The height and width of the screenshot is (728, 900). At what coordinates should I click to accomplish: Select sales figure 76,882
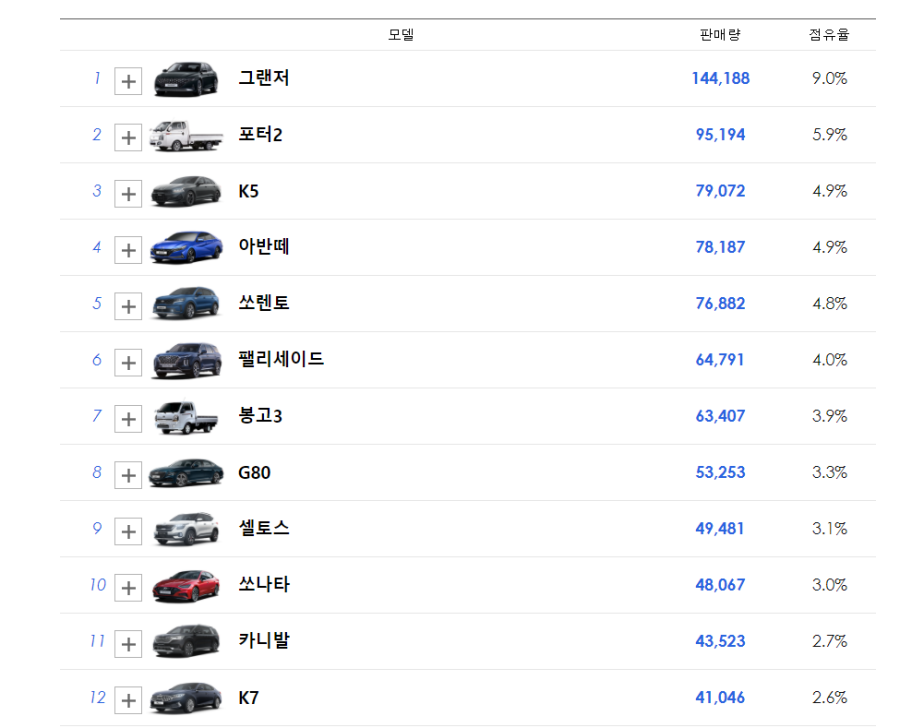click(720, 303)
